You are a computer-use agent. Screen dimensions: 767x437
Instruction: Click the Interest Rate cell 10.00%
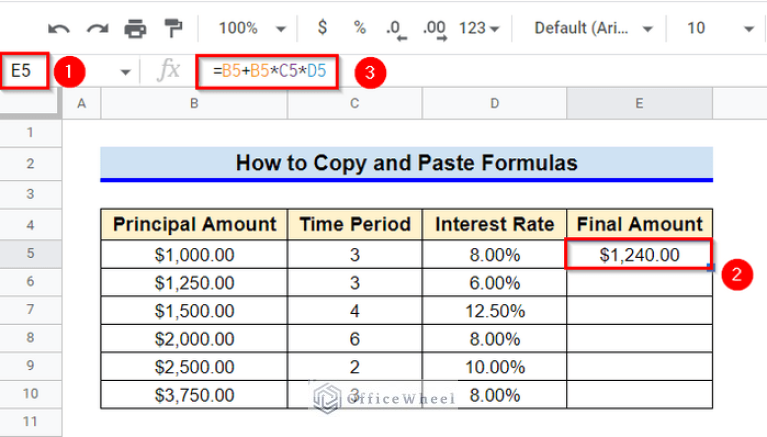pos(495,367)
